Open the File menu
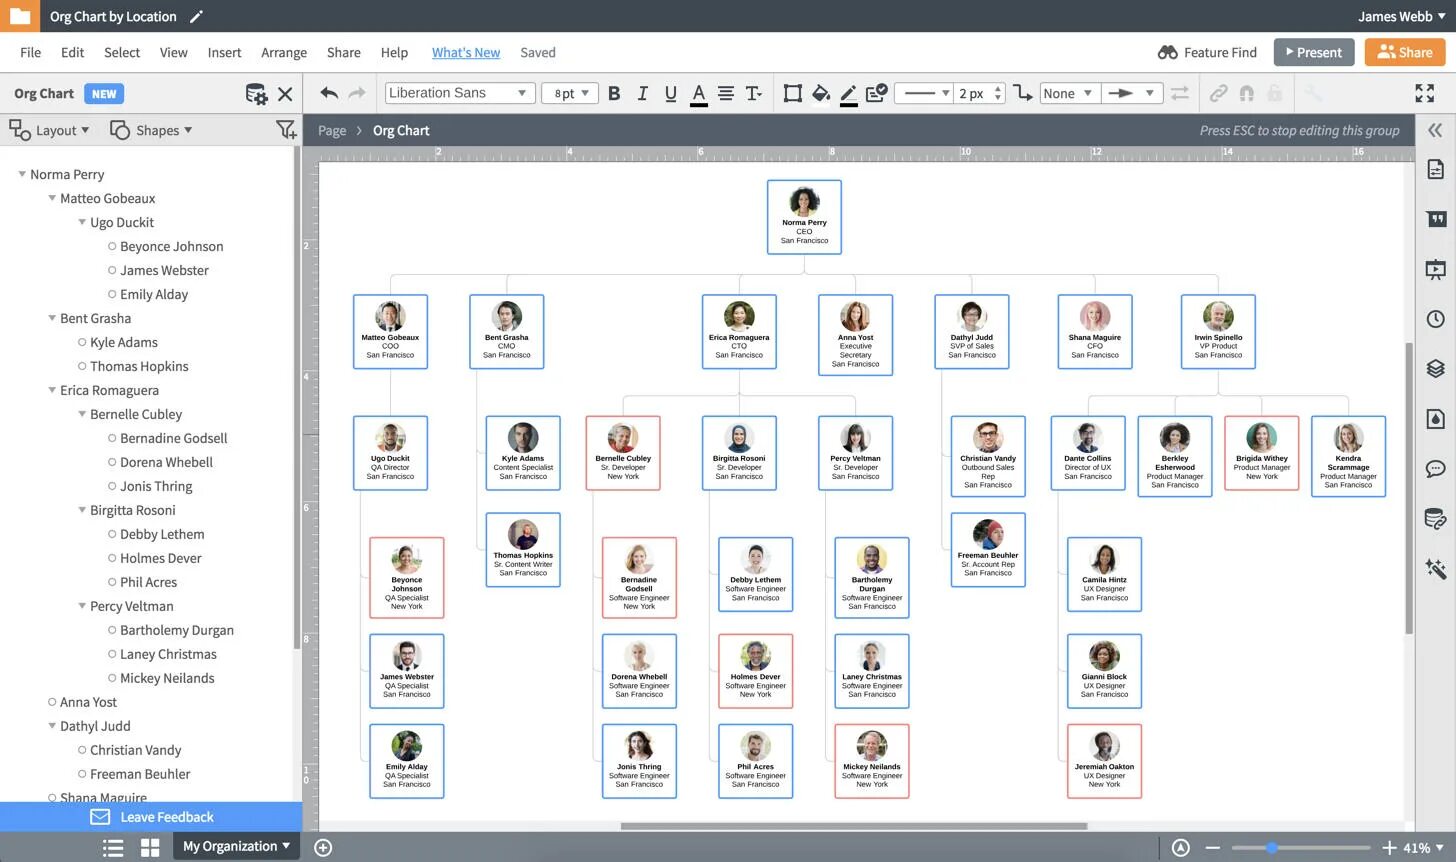Viewport: 1456px width, 862px height. click(31, 52)
